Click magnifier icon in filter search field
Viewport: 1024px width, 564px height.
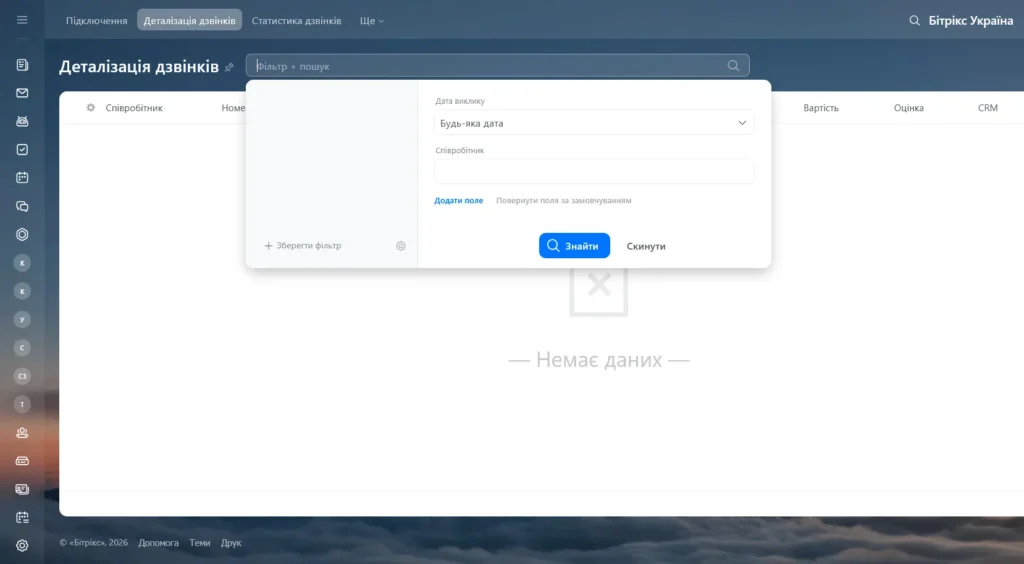click(733, 65)
